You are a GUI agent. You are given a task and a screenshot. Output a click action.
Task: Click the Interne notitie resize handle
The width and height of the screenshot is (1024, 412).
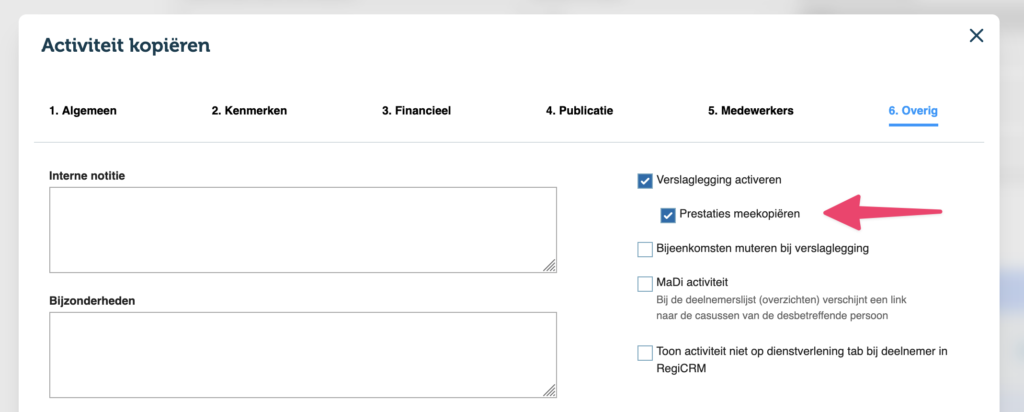(550, 266)
